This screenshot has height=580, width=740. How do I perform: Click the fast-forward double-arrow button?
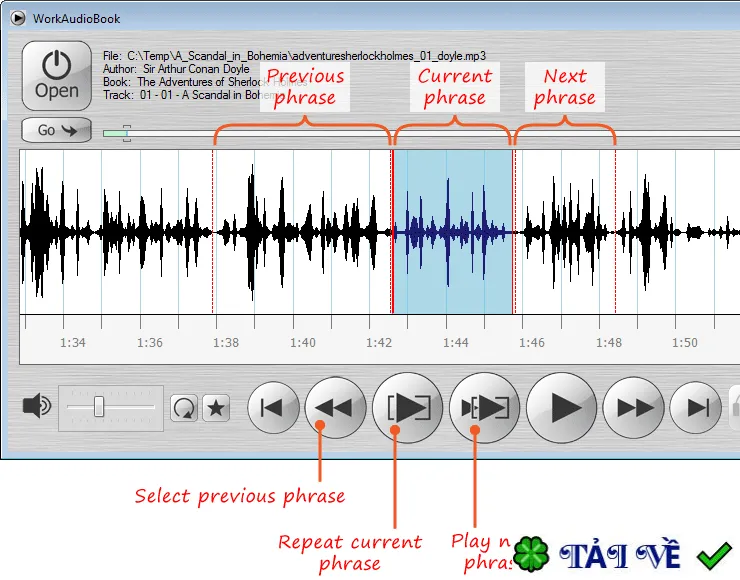coord(633,408)
